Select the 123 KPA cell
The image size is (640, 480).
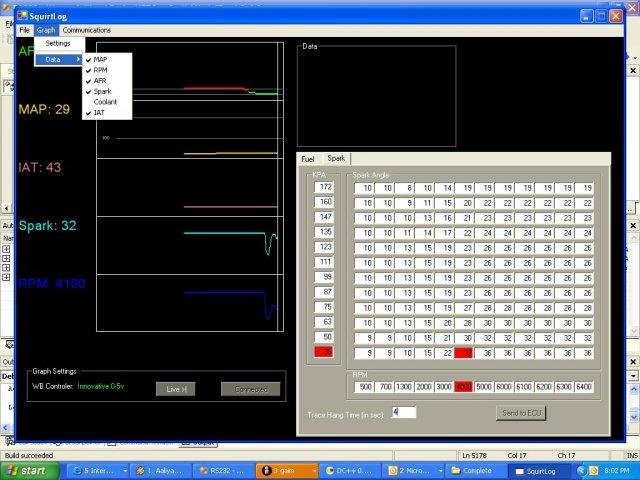pyautogui.click(x=324, y=247)
